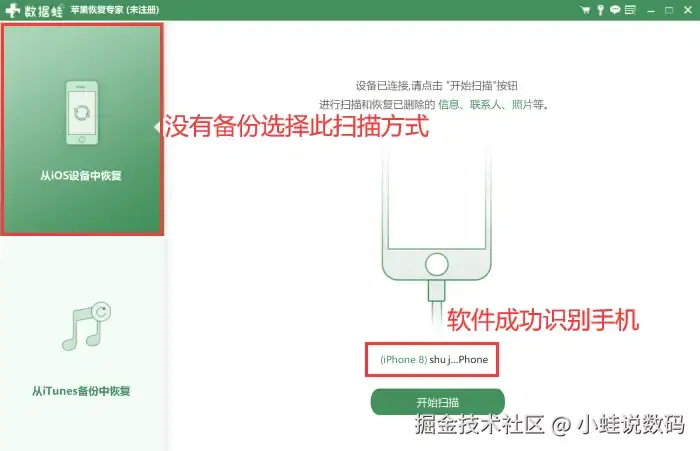Image resolution: width=700 pixels, height=451 pixels.
Task: Click the phone refresh icon in sidebar
Action: pyautogui.click(x=82, y=113)
